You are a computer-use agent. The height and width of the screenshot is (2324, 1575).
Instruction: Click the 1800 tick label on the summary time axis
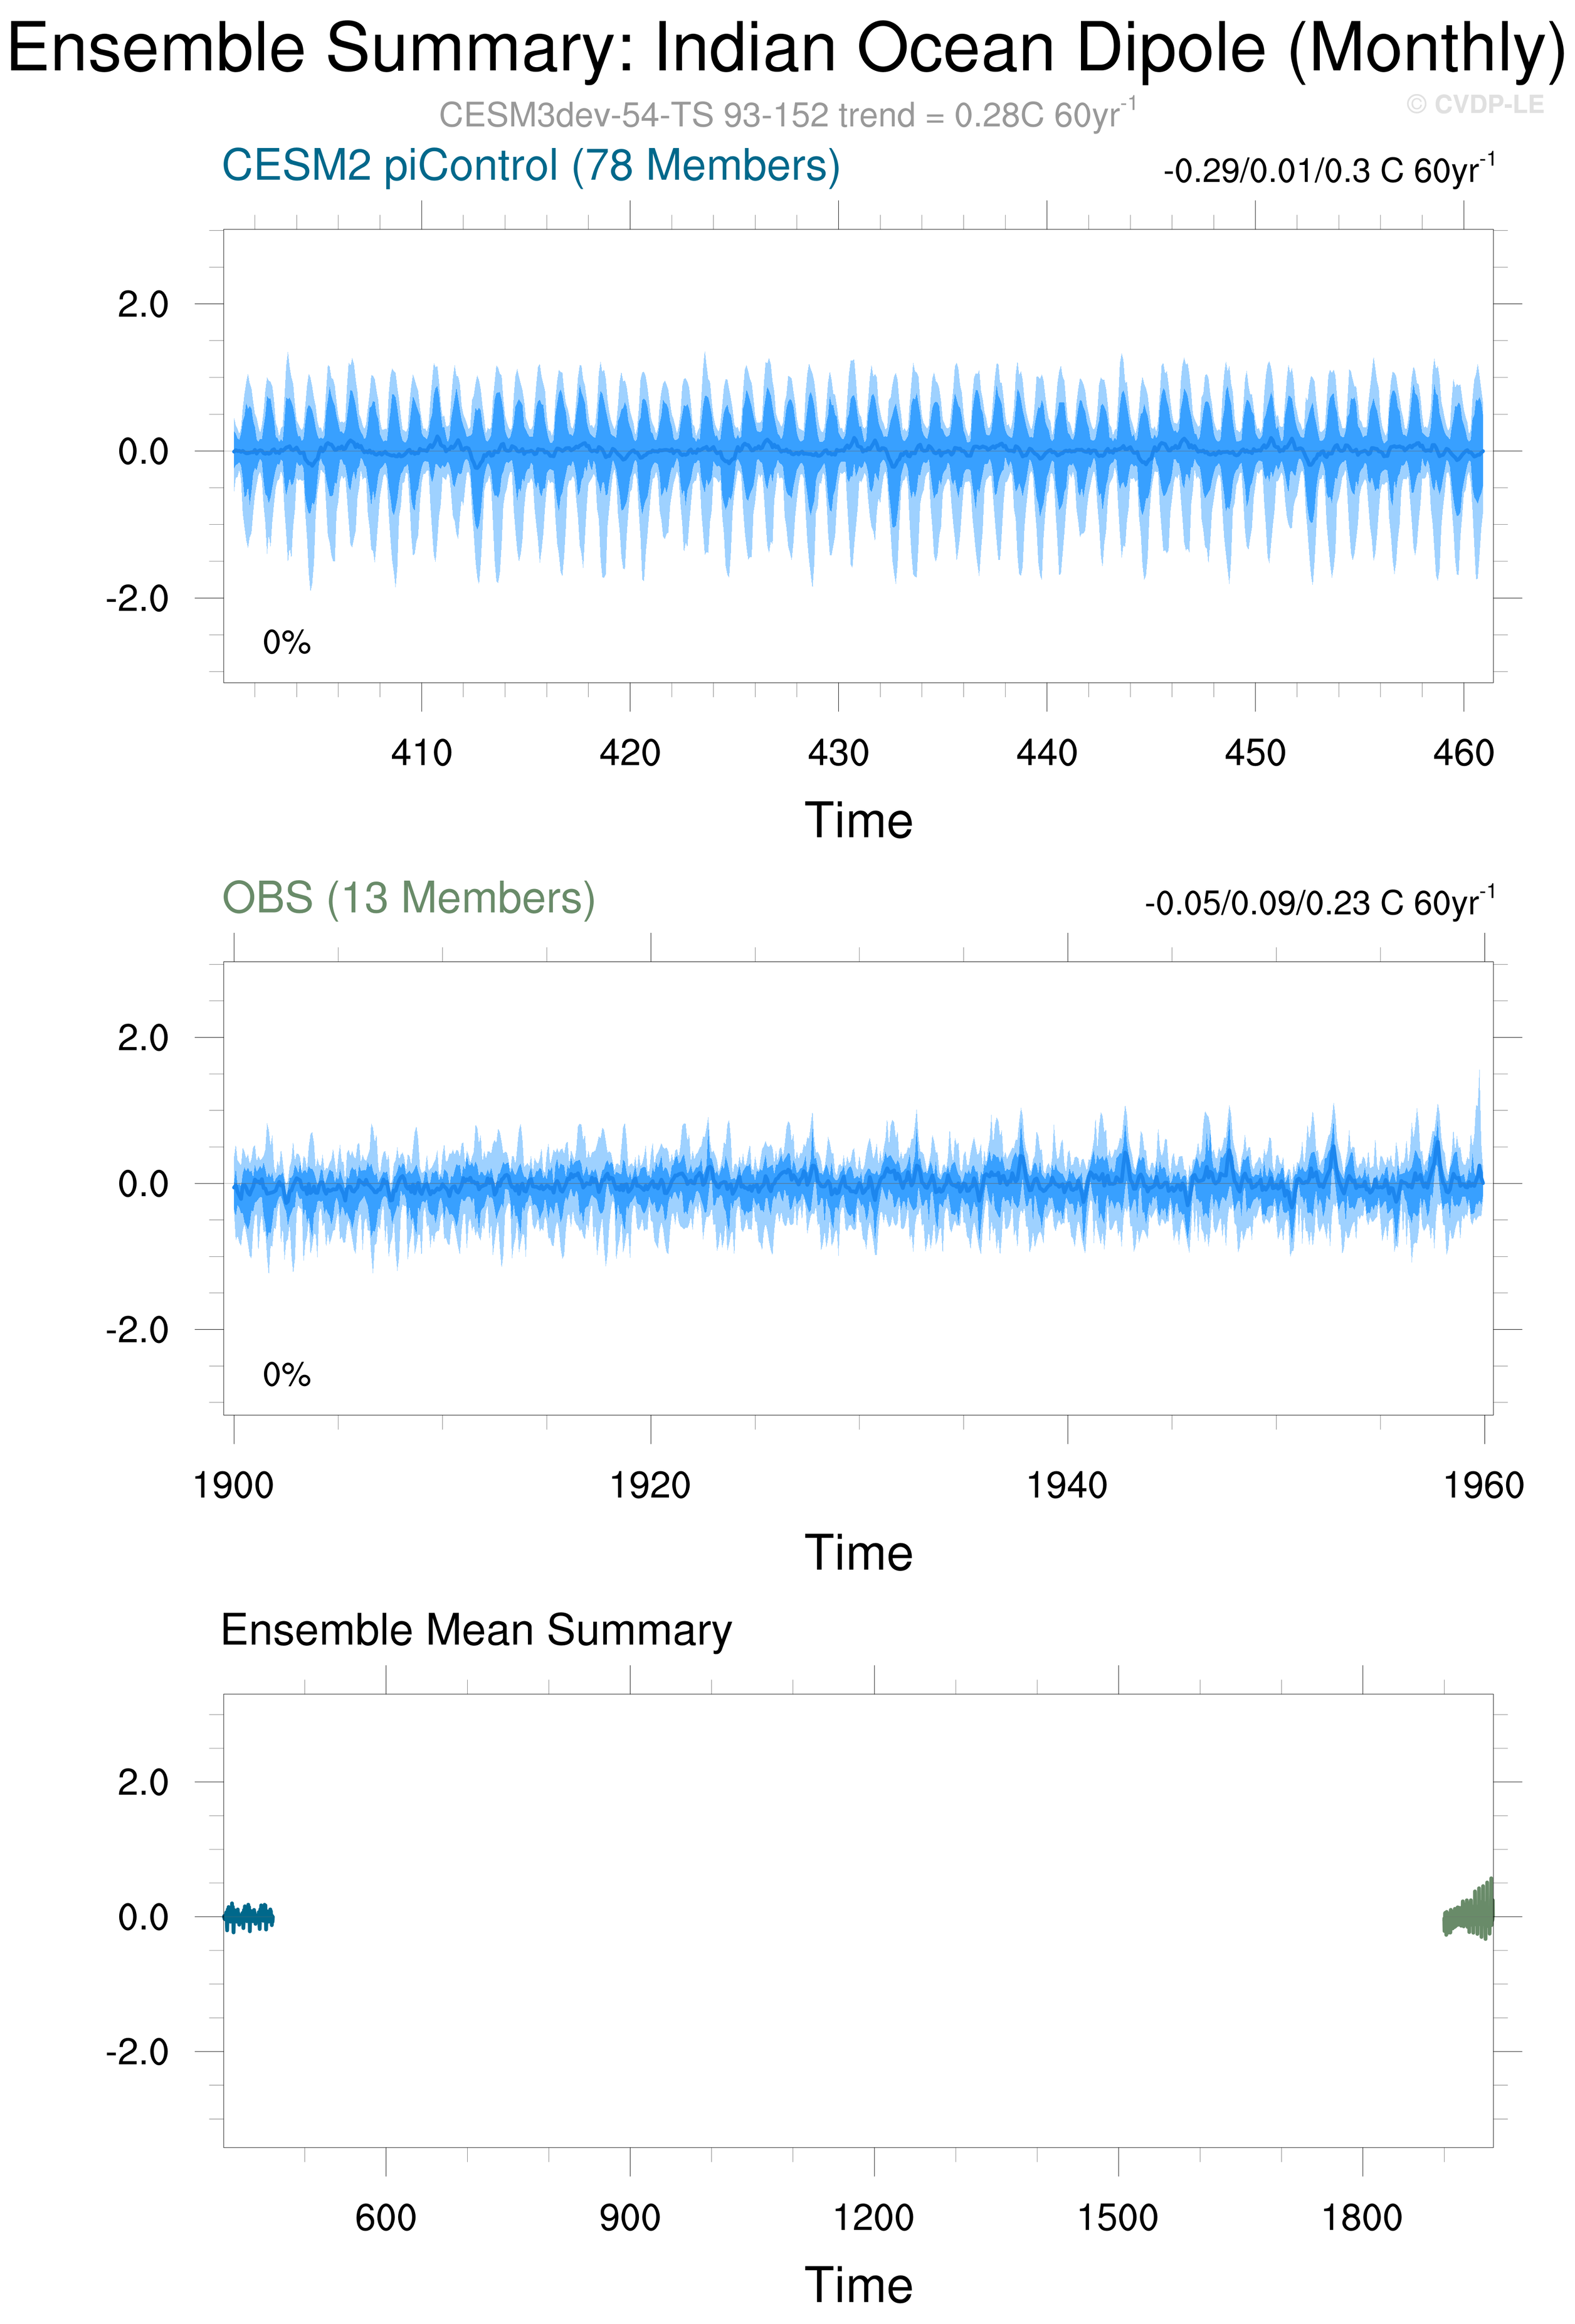[1361, 2217]
